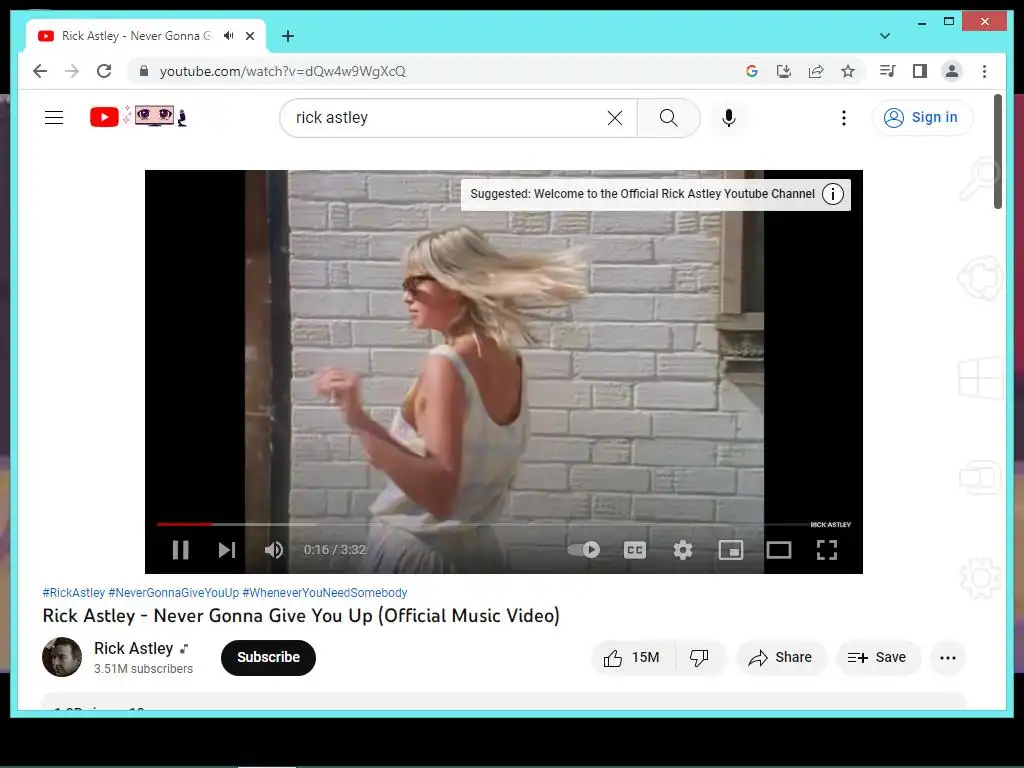Clear the search box text
The width and height of the screenshot is (1024, 768).
[615, 118]
